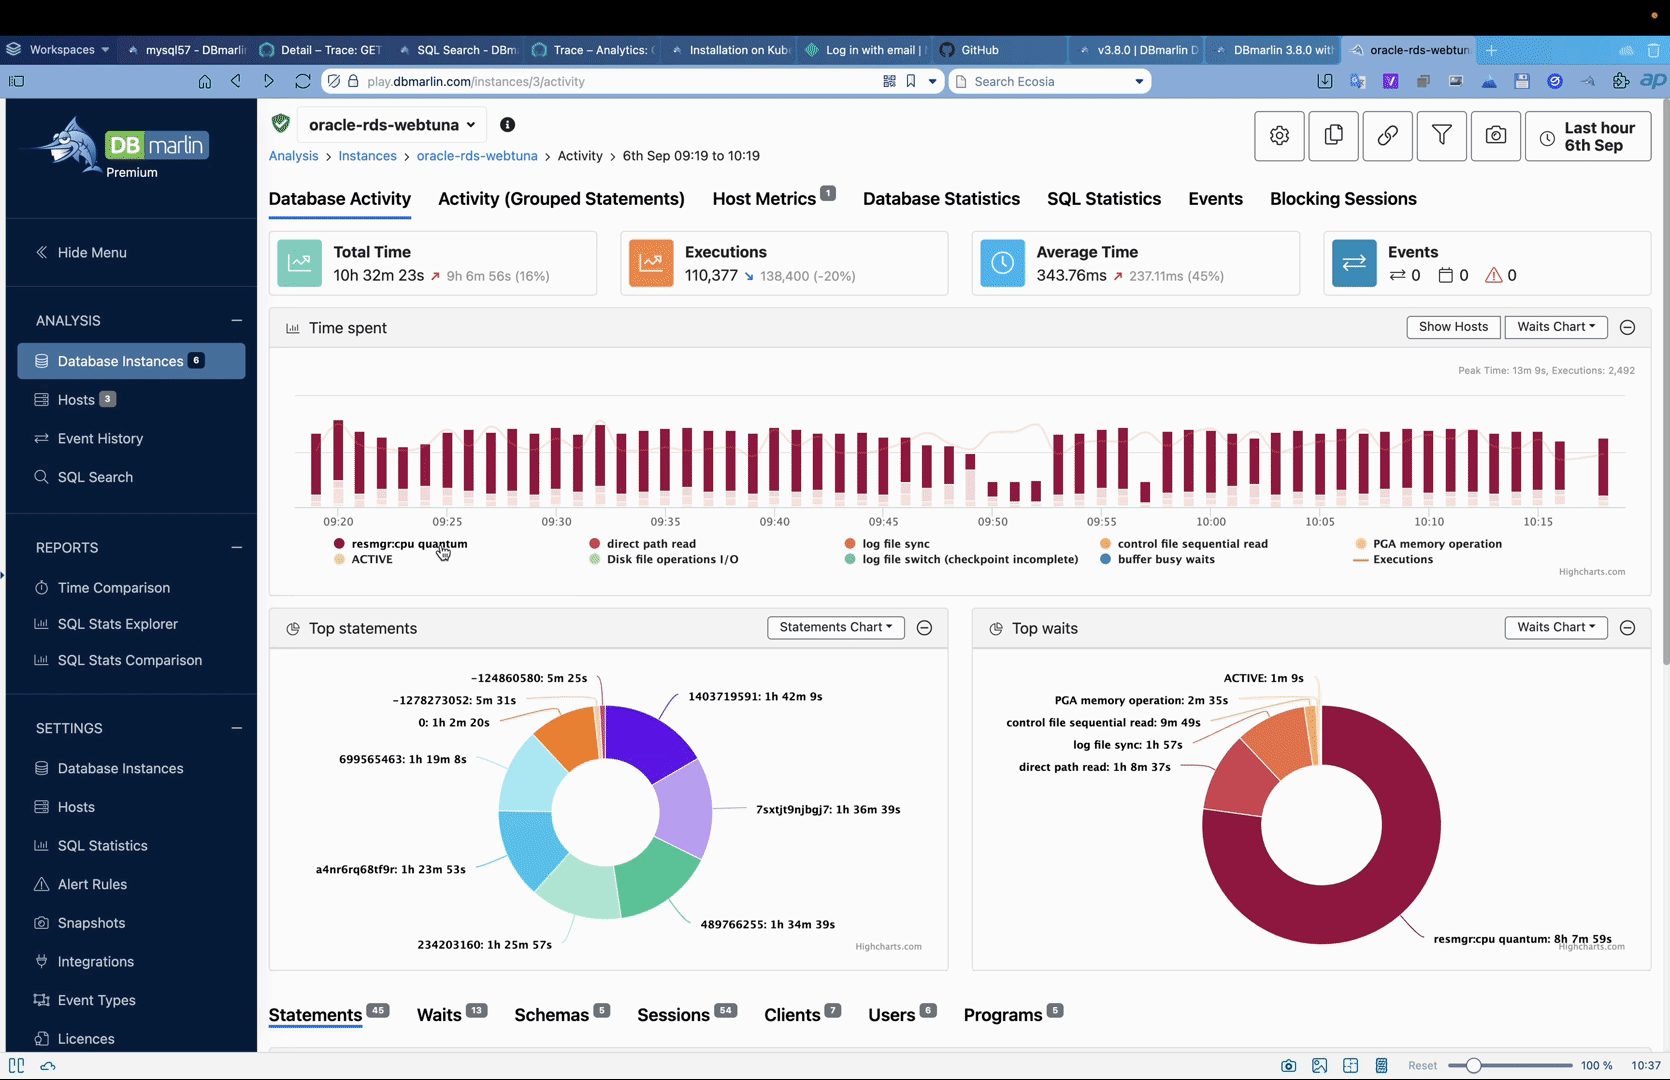
Task: Toggle the Executions line in legend
Action: pyautogui.click(x=1393, y=559)
